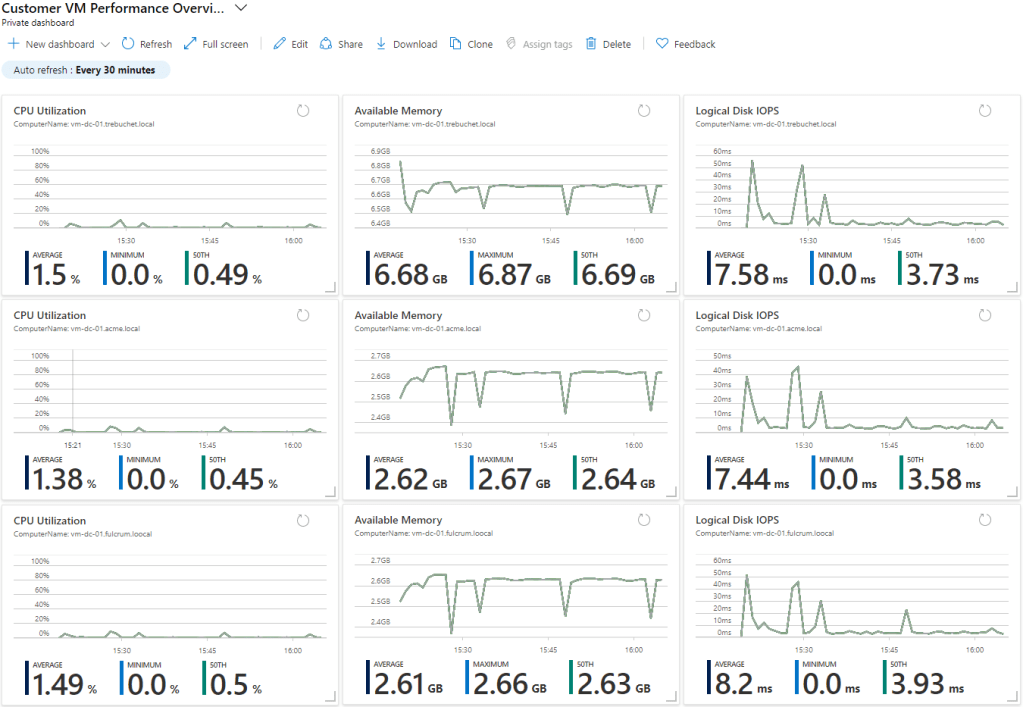Image resolution: width=1023 pixels, height=707 pixels.
Task: Refresh the fulcrum Logical Disk IOPS tile
Action: click(985, 520)
